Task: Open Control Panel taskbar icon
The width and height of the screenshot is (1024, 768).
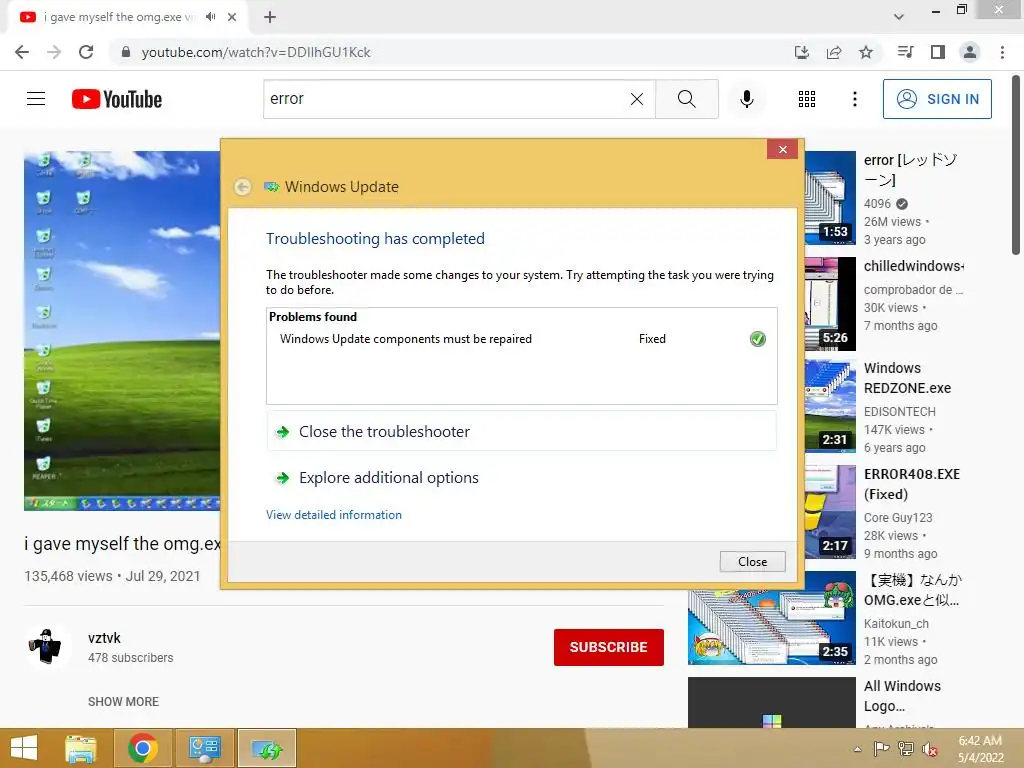Action: [204, 748]
